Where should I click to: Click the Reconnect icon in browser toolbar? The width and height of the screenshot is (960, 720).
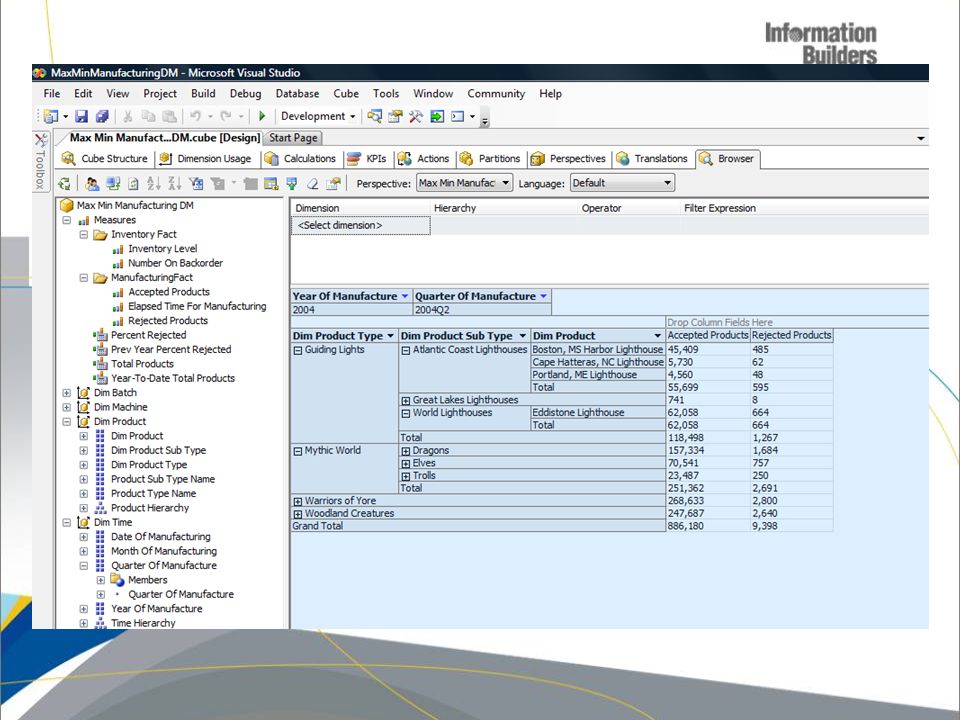pyautogui.click(x=113, y=183)
